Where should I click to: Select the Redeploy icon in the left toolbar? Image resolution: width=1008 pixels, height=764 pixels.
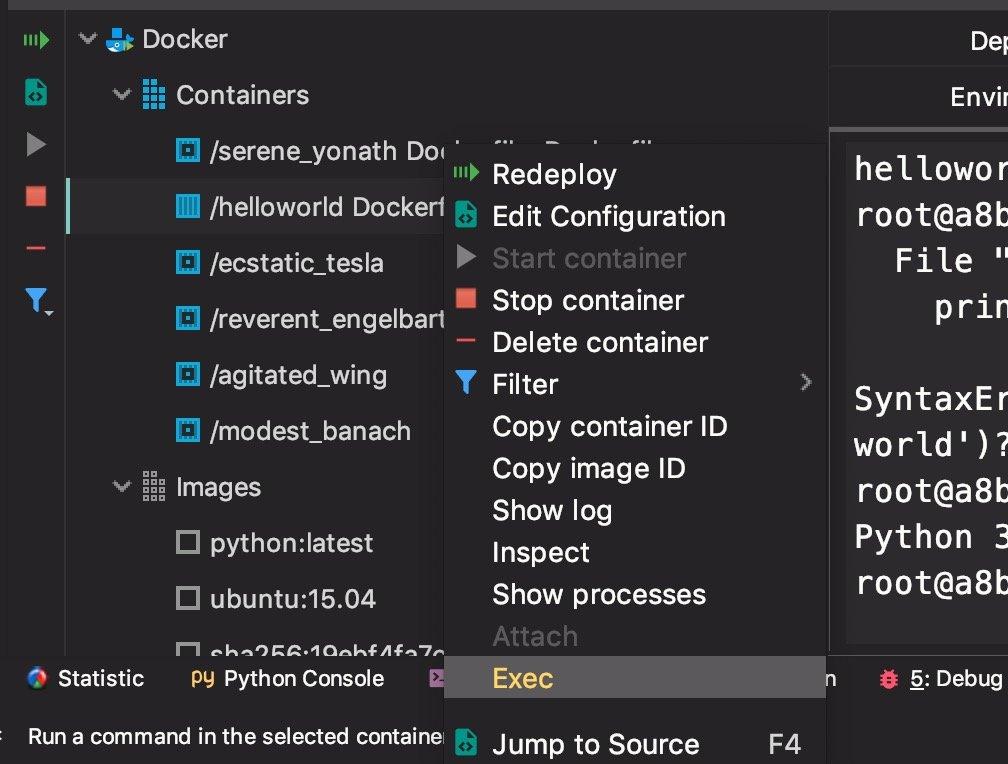pos(36,39)
